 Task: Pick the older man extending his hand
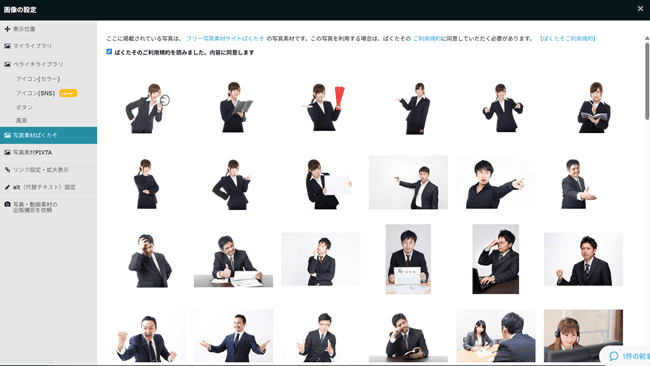click(580, 184)
